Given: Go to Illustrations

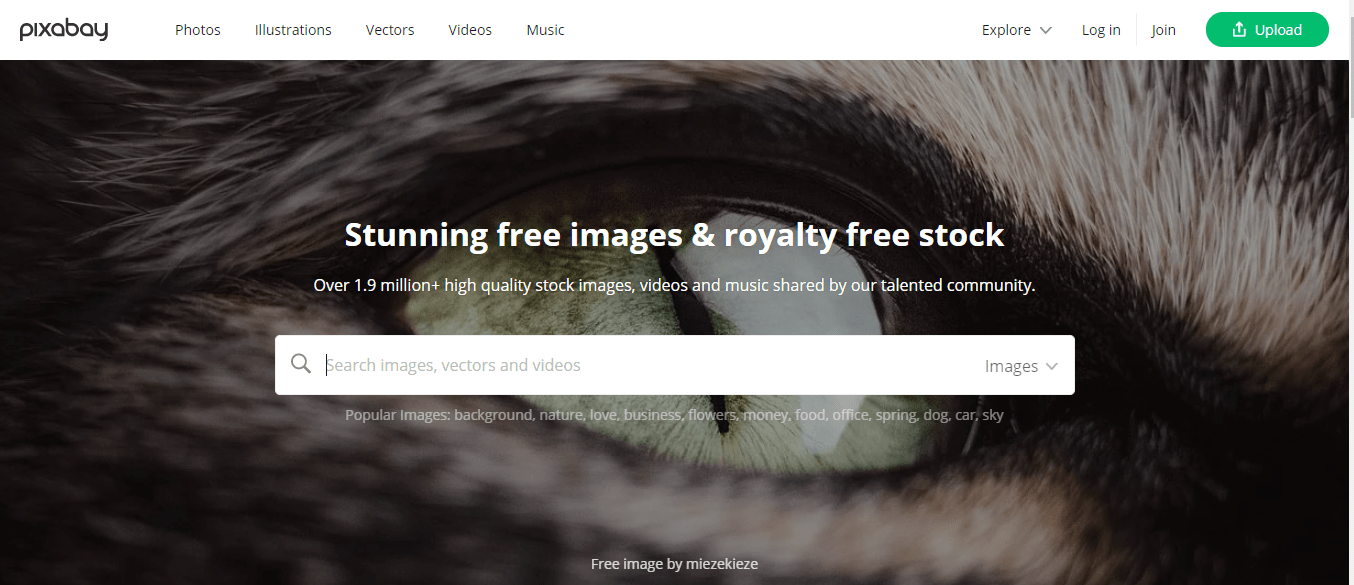Looking at the screenshot, I should click(293, 30).
